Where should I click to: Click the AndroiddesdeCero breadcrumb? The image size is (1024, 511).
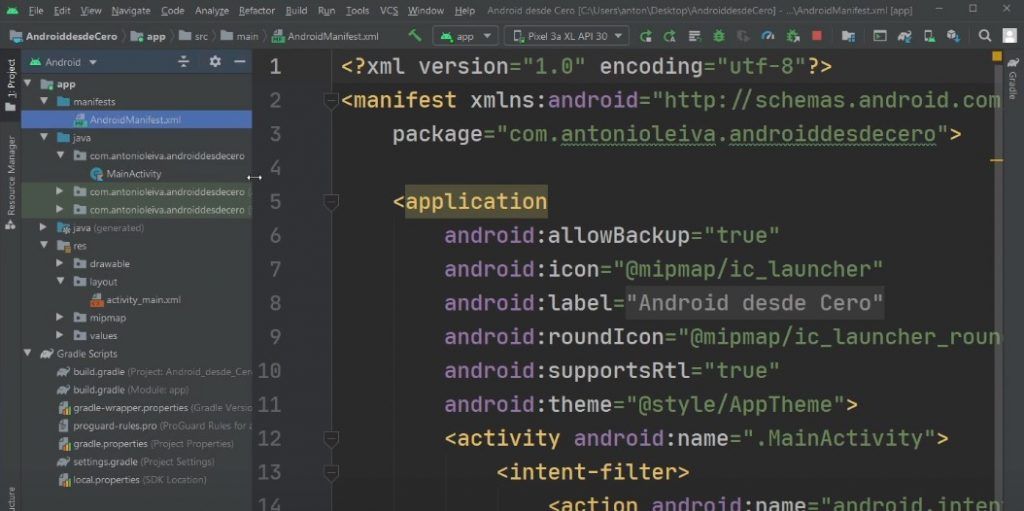(x=64, y=36)
